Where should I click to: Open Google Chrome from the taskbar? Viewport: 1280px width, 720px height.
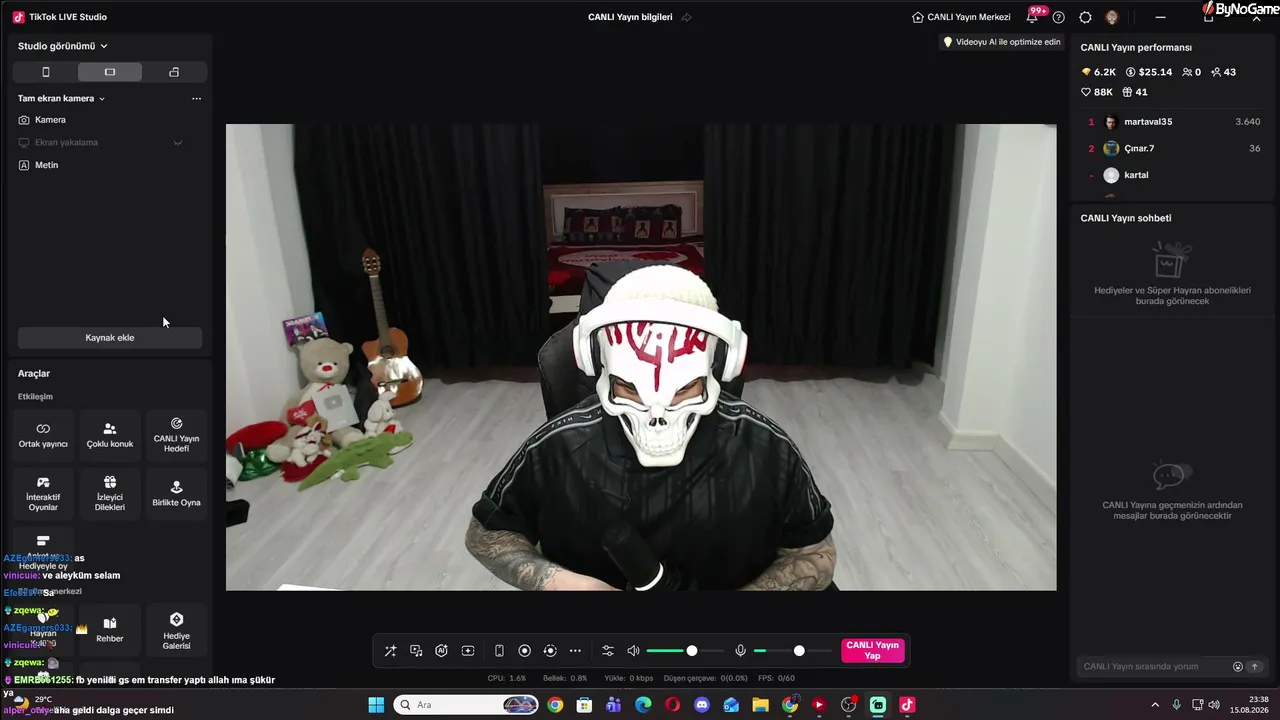pyautogui.click(x=555, y=705)
